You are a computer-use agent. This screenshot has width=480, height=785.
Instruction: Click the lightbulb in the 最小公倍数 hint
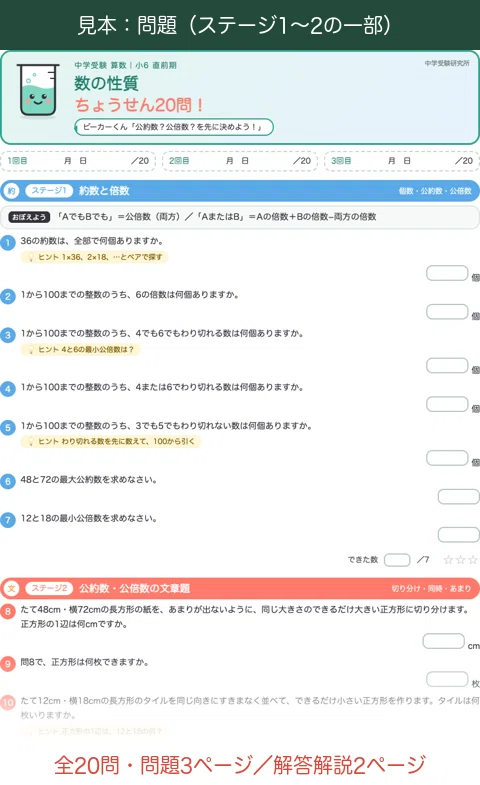click(31, 349)
